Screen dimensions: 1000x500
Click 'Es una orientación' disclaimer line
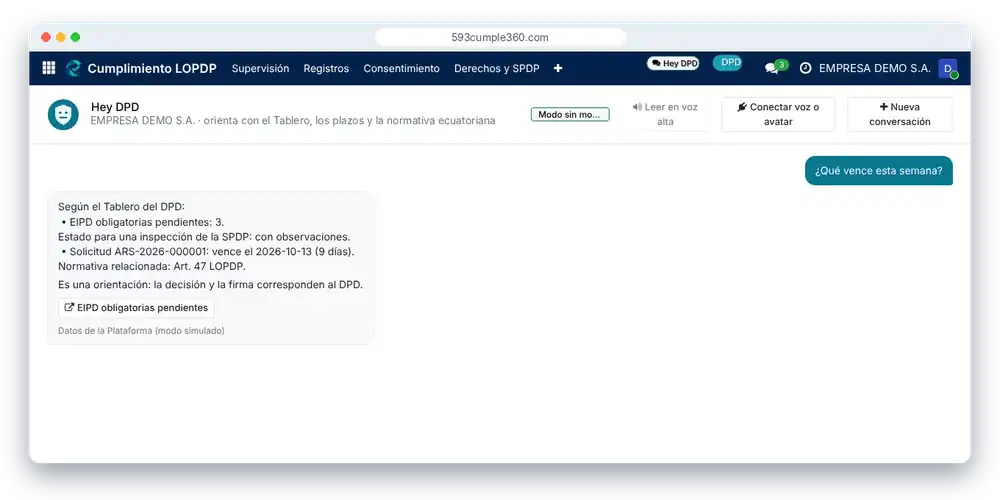pos(210,284)
